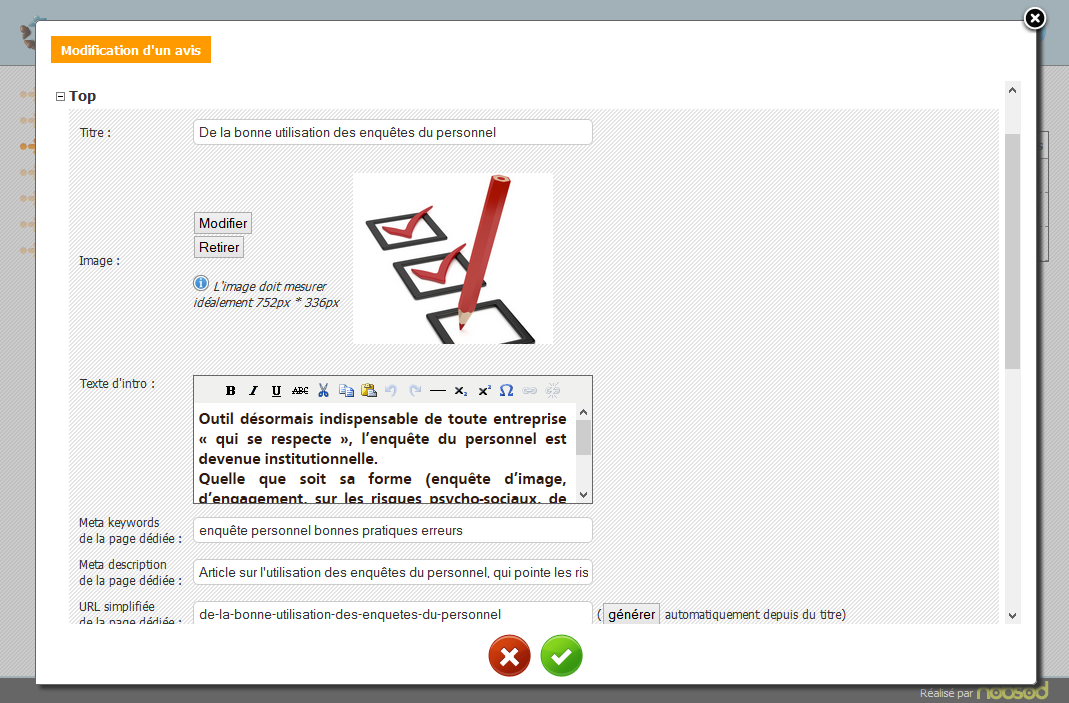Paste from clipboard icon
1069x703 pixels.
pos(369,391)
